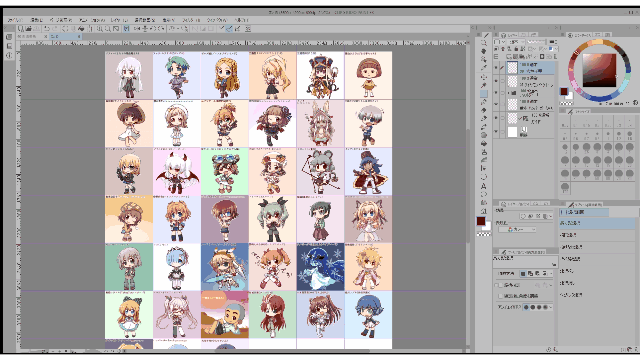Choose New selection creation method icon
The height and width of the screenshot is (360, 640).
tap(523, 273)
